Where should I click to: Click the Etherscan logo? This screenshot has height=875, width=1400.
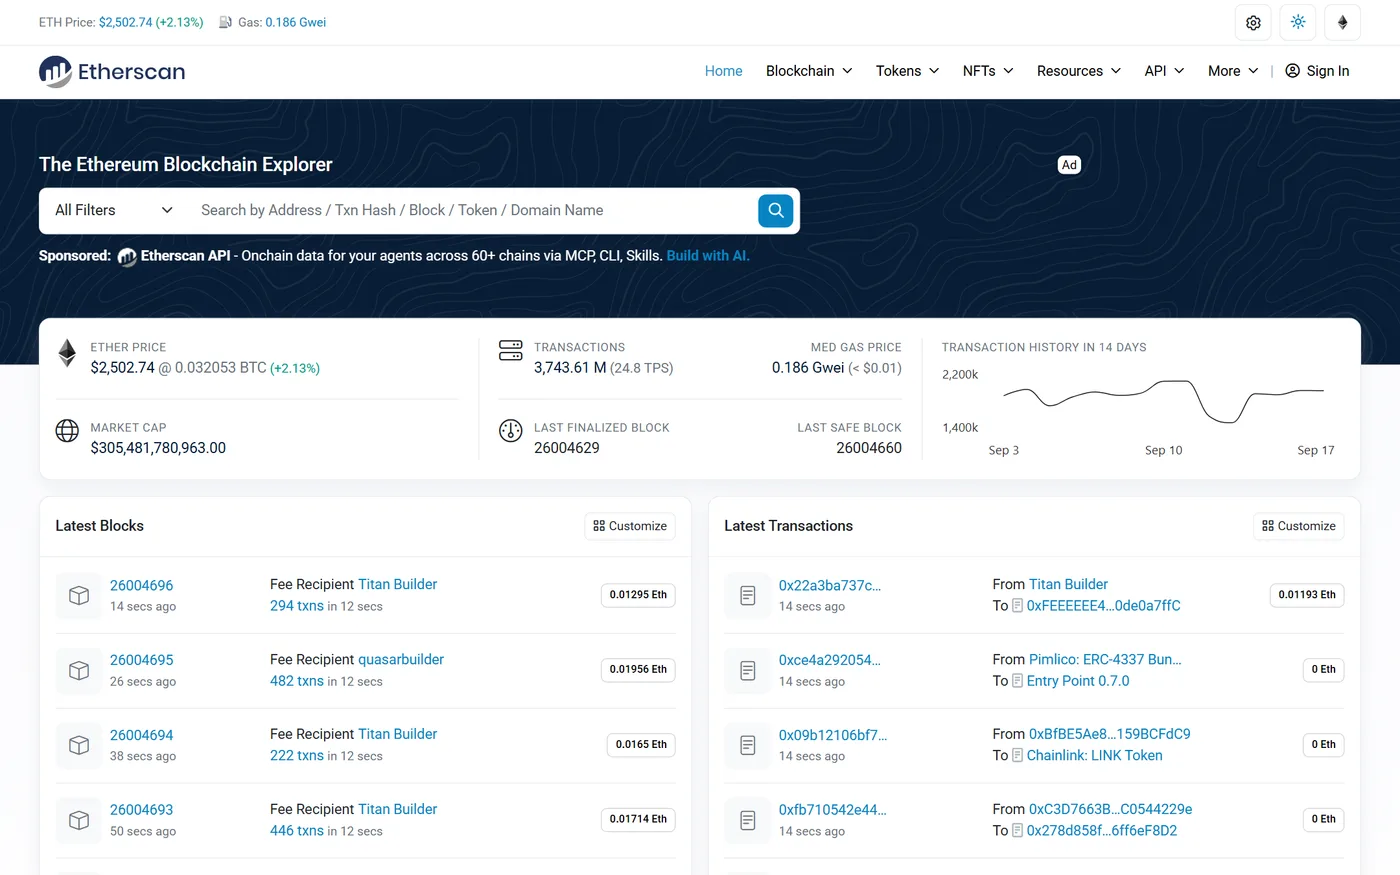pyautogui.click(x=112, y=71)
